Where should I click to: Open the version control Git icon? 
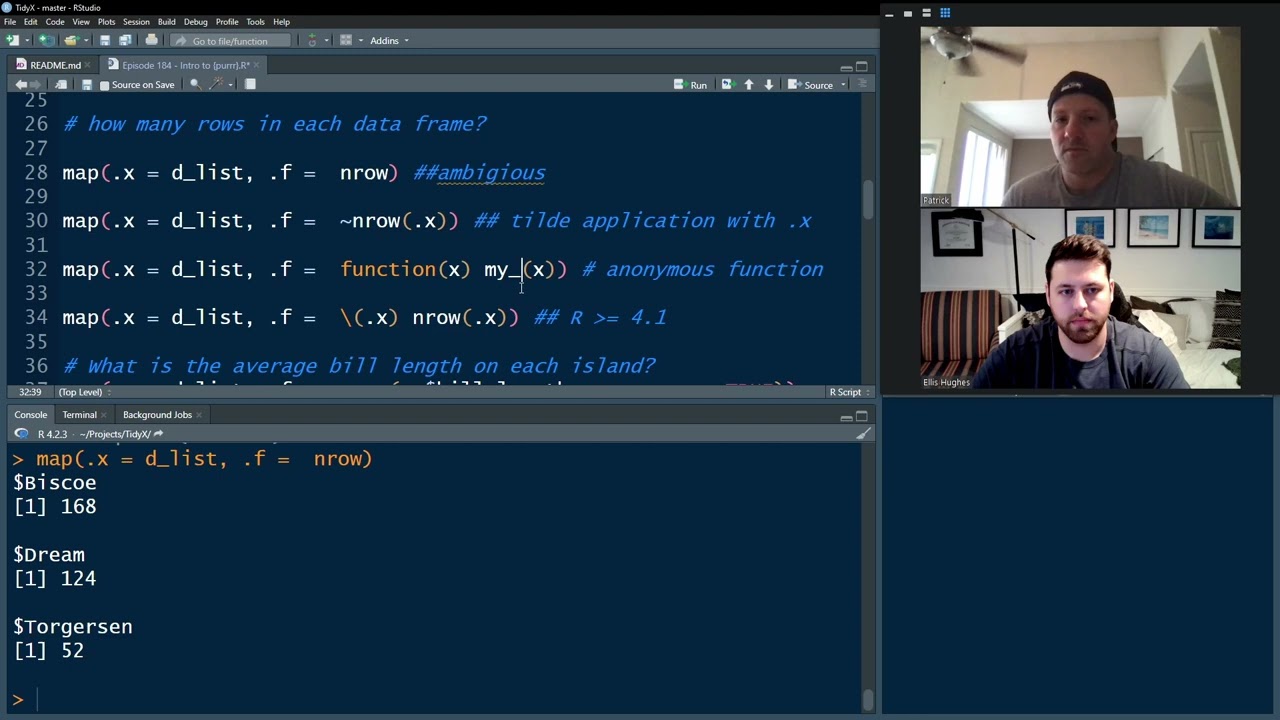(x=312, y=40)
